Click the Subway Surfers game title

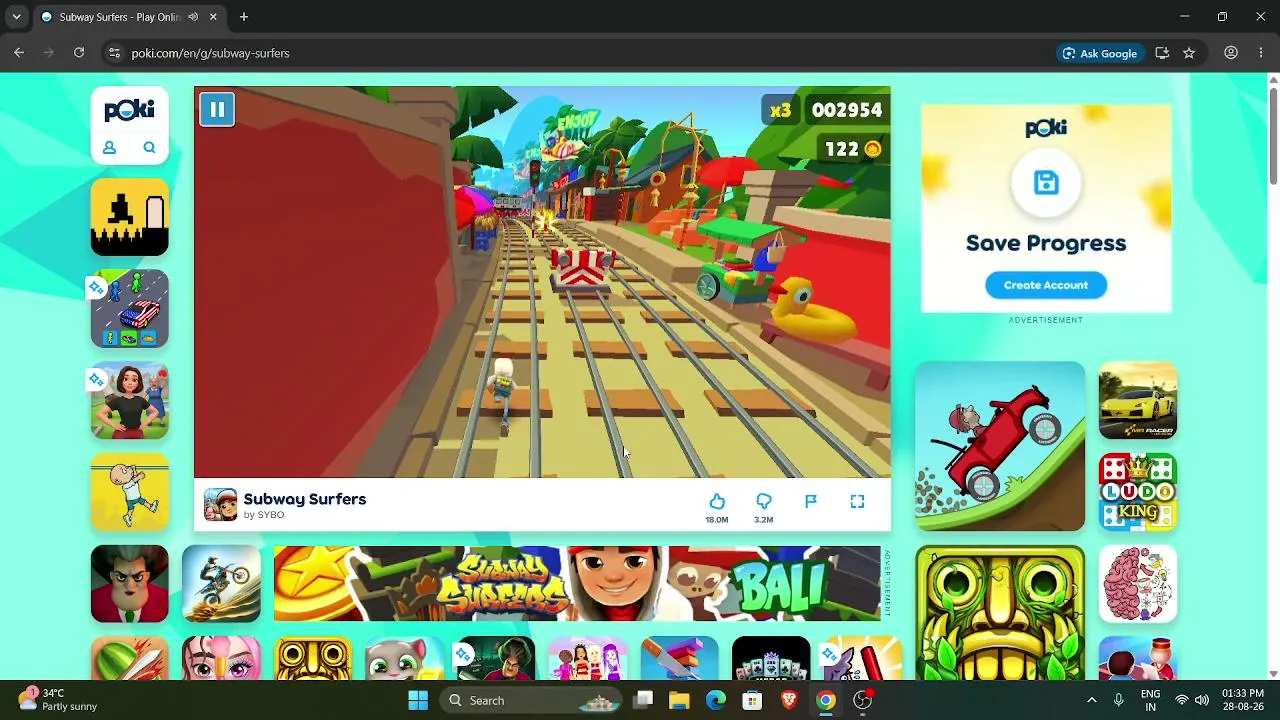click(305, 499)
